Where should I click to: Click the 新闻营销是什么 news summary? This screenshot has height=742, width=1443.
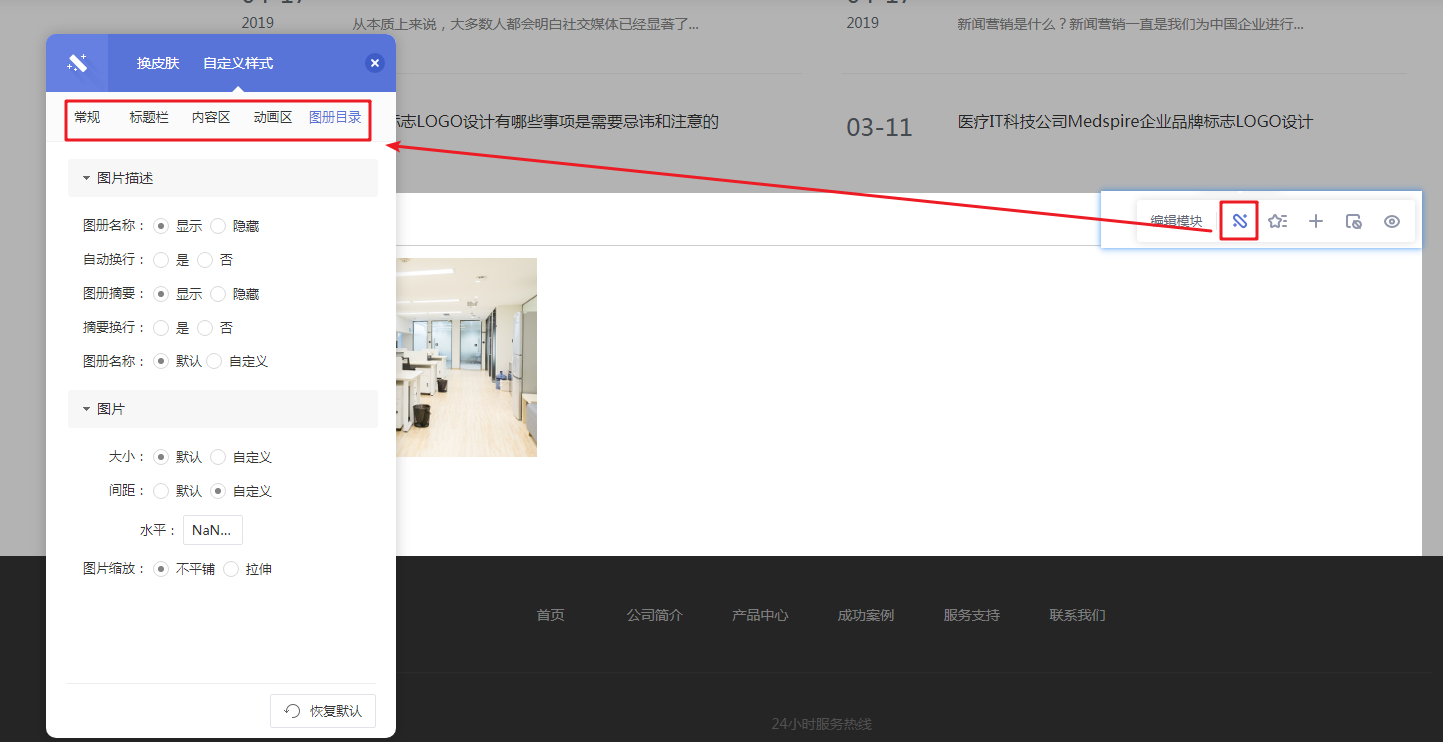[1130, 24]
